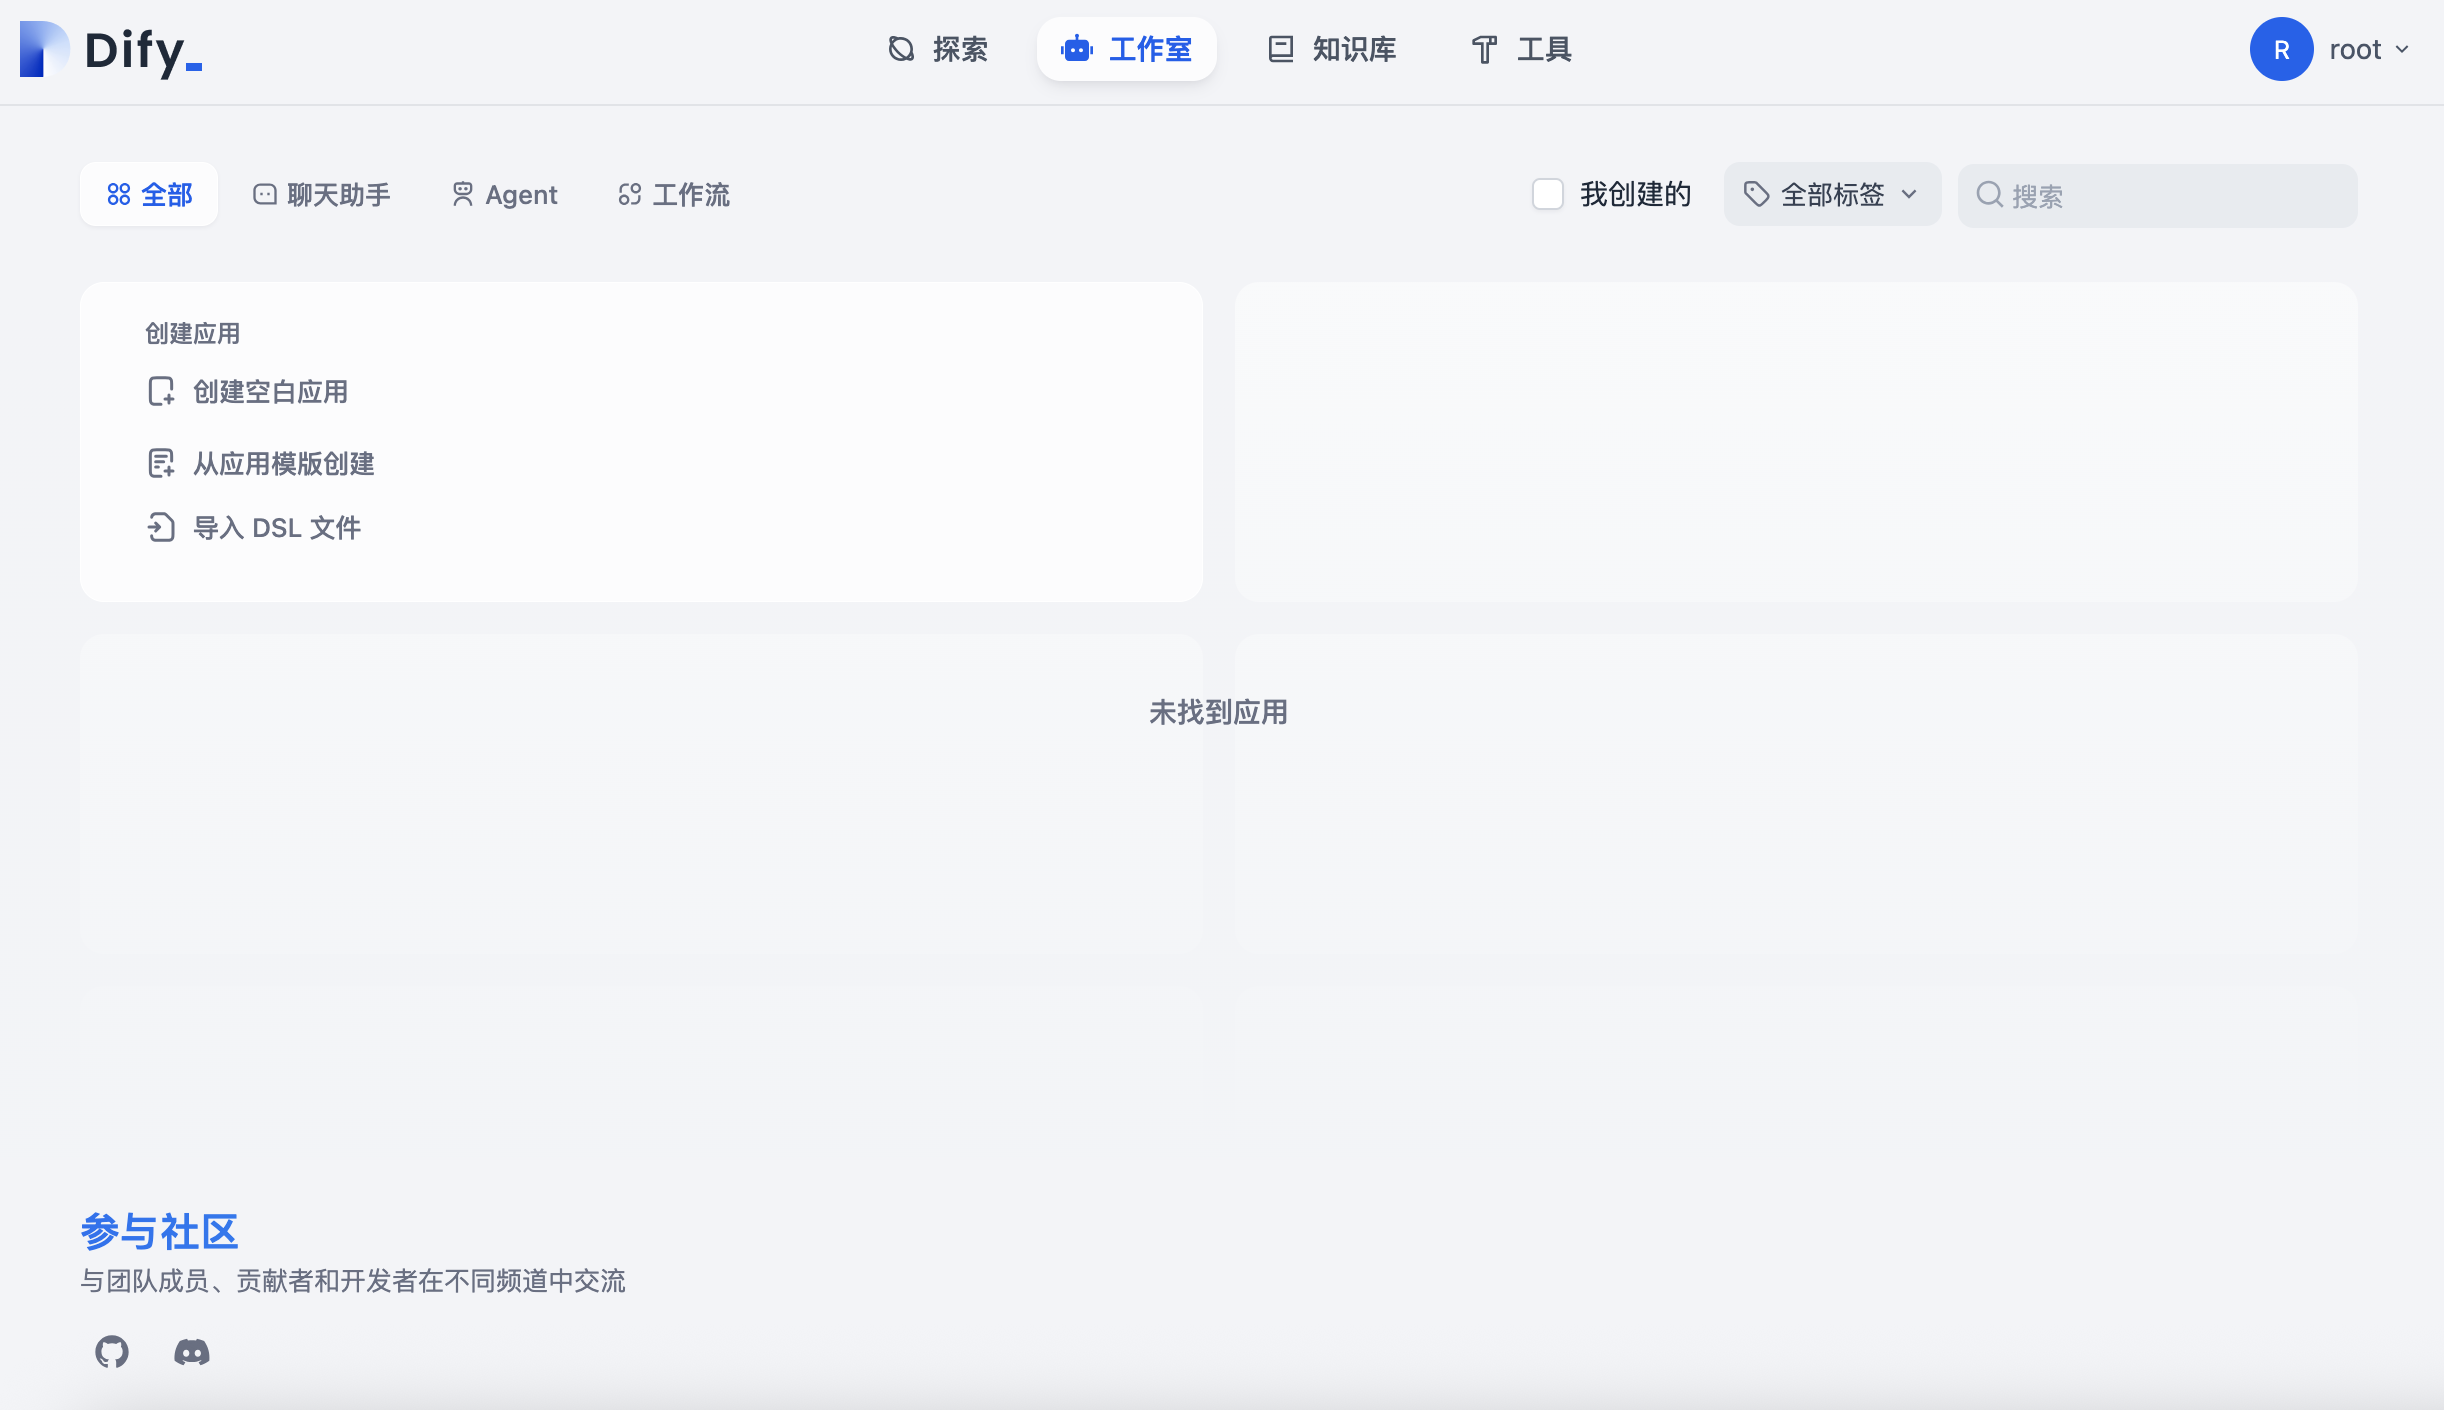Select the 聊天助手 app type filter
The height and width of the screenshot is (1410, 2444).
coord(320,194)
